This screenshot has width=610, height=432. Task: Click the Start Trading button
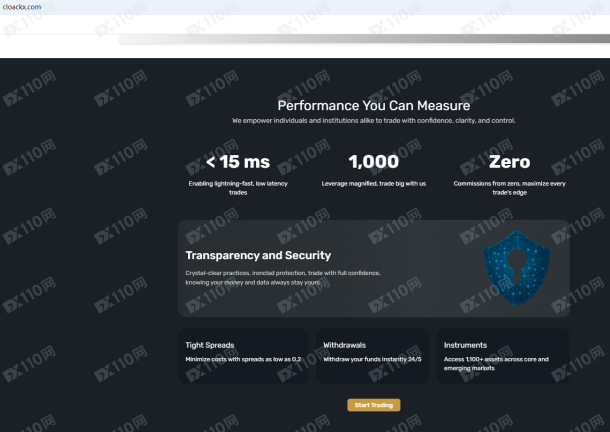373,405
